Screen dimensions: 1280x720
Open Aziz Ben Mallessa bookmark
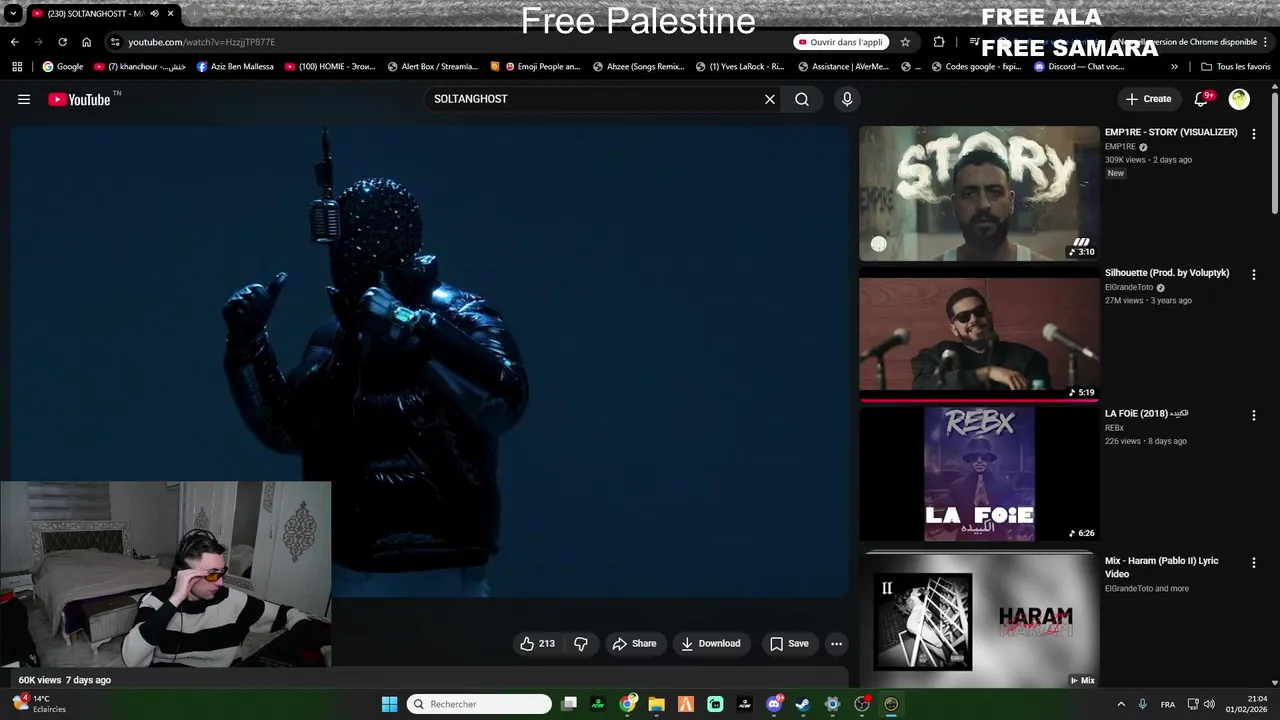click(235, 67)
